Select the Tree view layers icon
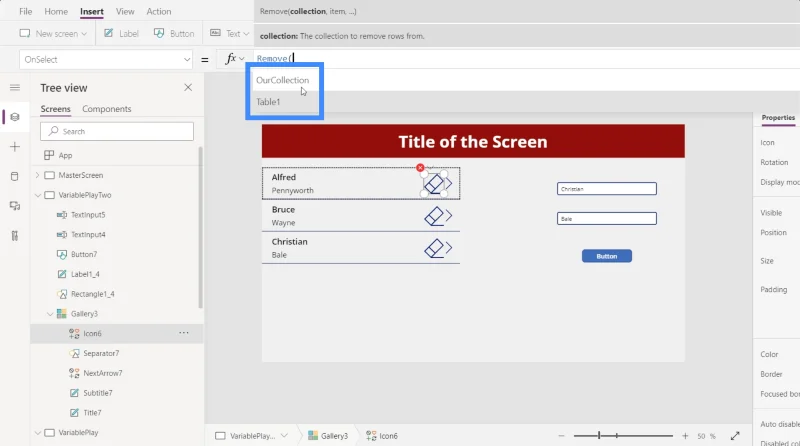800x446 pixels. point(15,117)
